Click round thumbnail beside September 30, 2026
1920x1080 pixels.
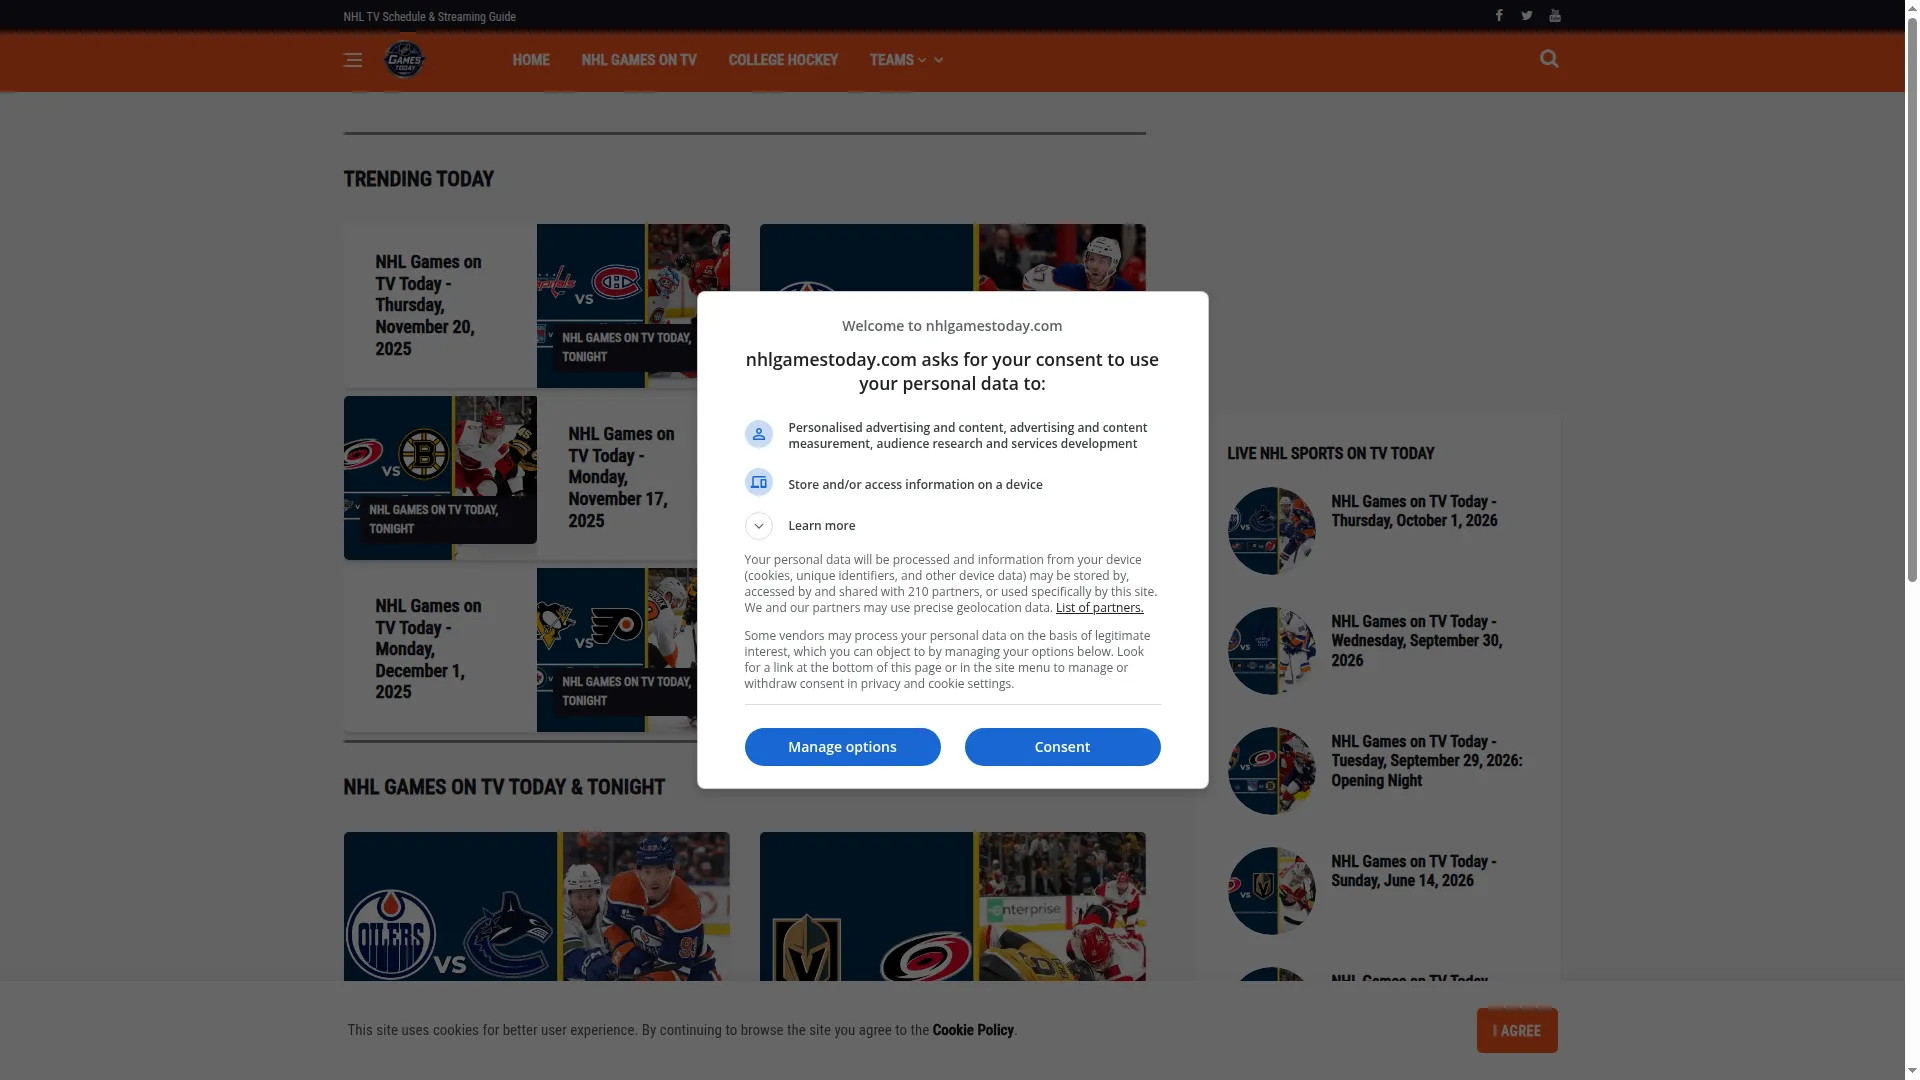[1272, 651]
